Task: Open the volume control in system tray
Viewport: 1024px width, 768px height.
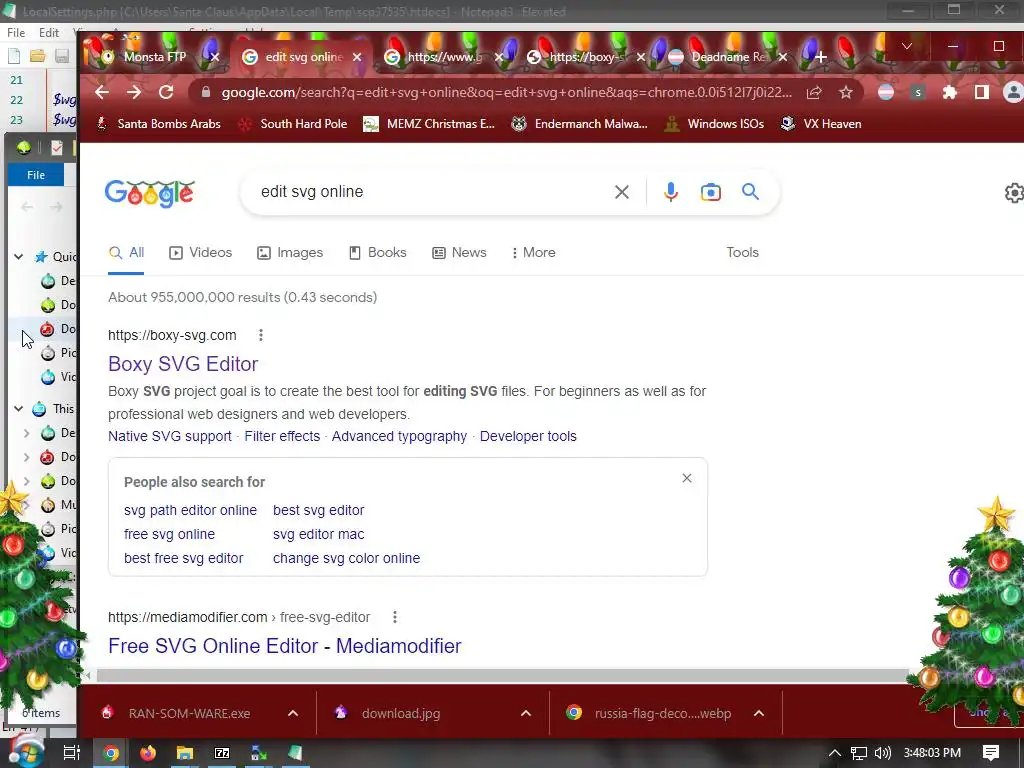Action: (882, 753)
